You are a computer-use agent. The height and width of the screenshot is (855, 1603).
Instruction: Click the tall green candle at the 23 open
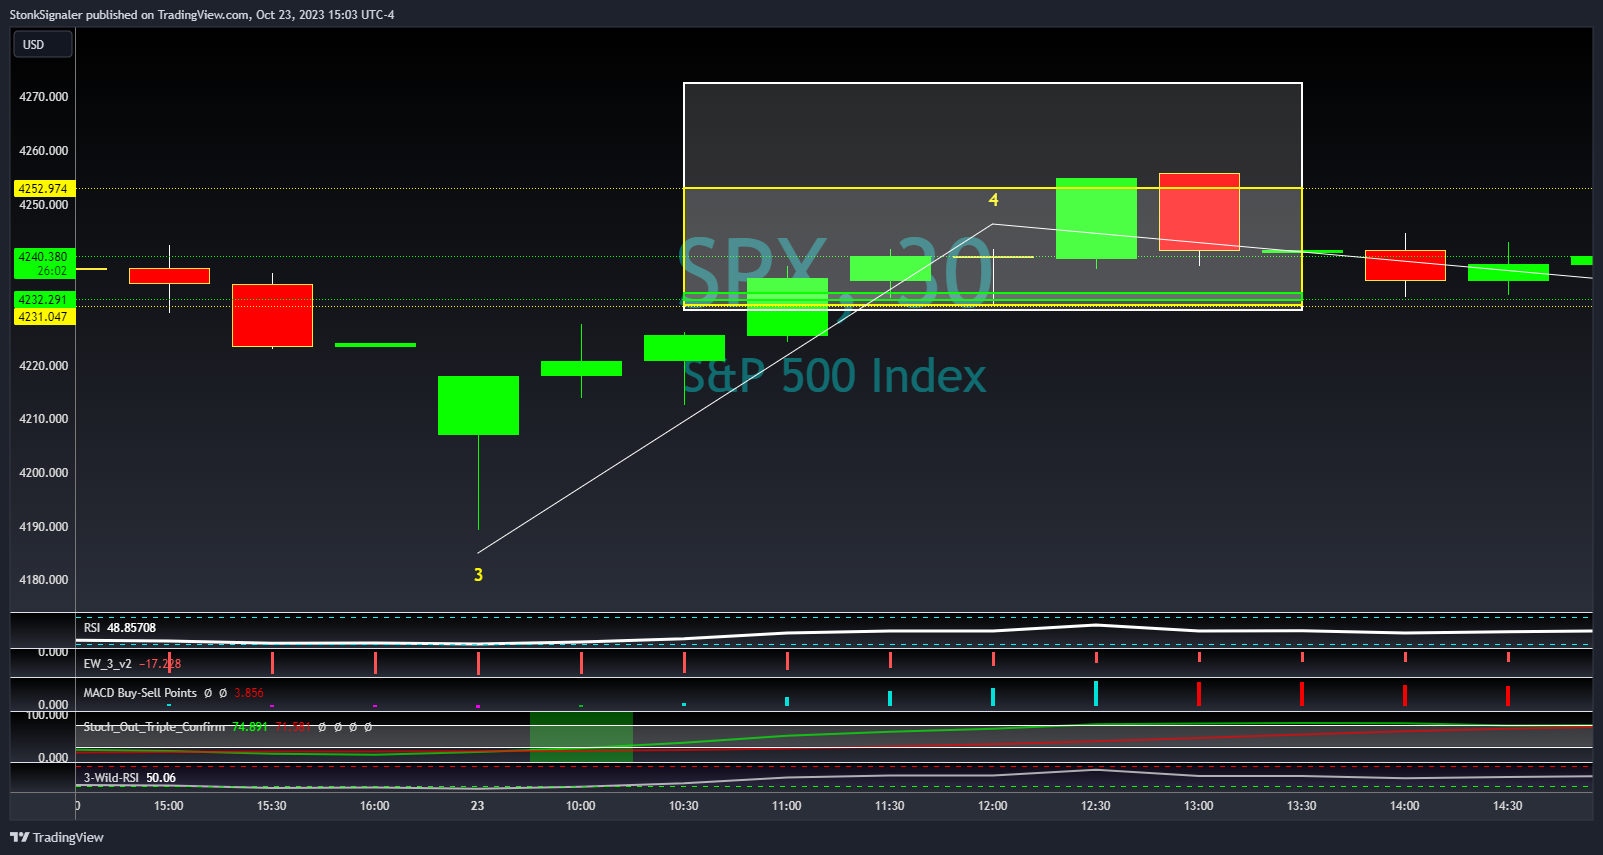[x=478, y=405]
